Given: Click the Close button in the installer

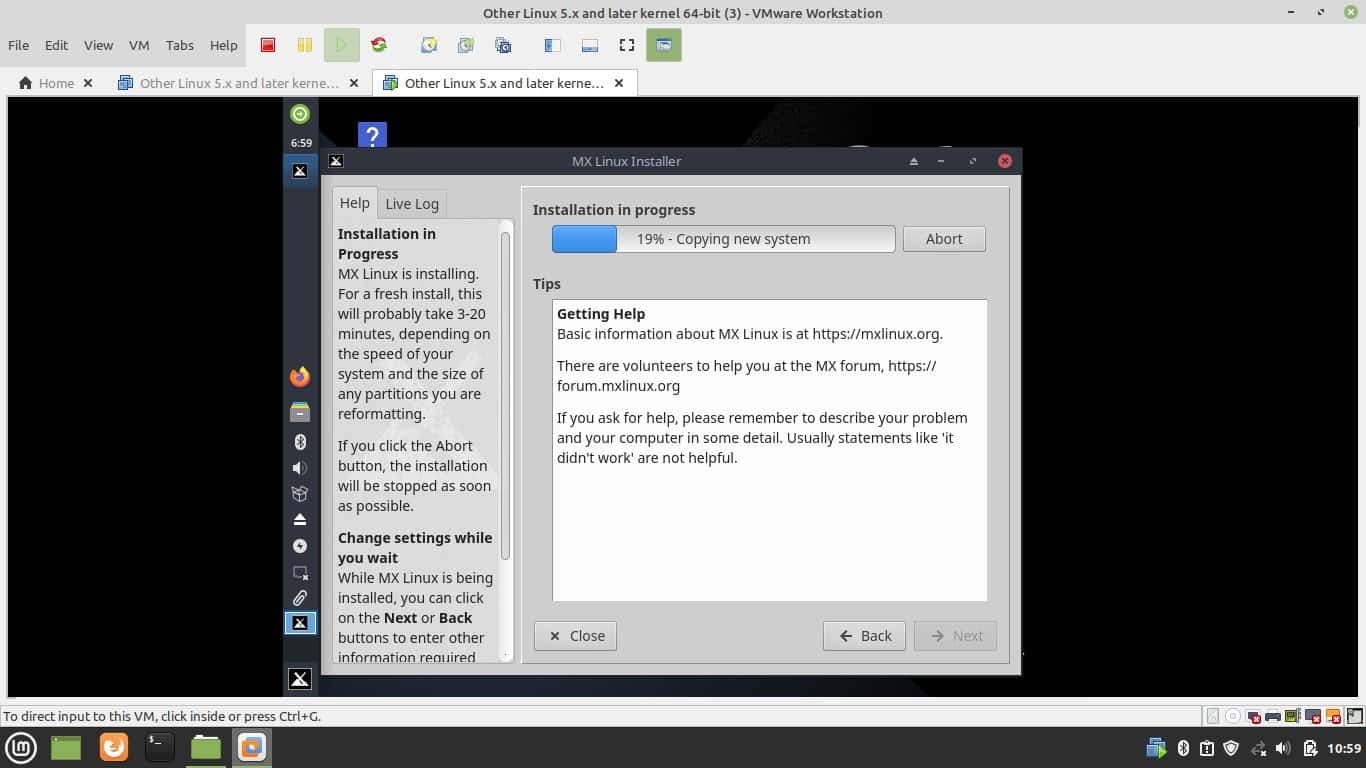Looking at the screenshot, I should tap(576, 636).
